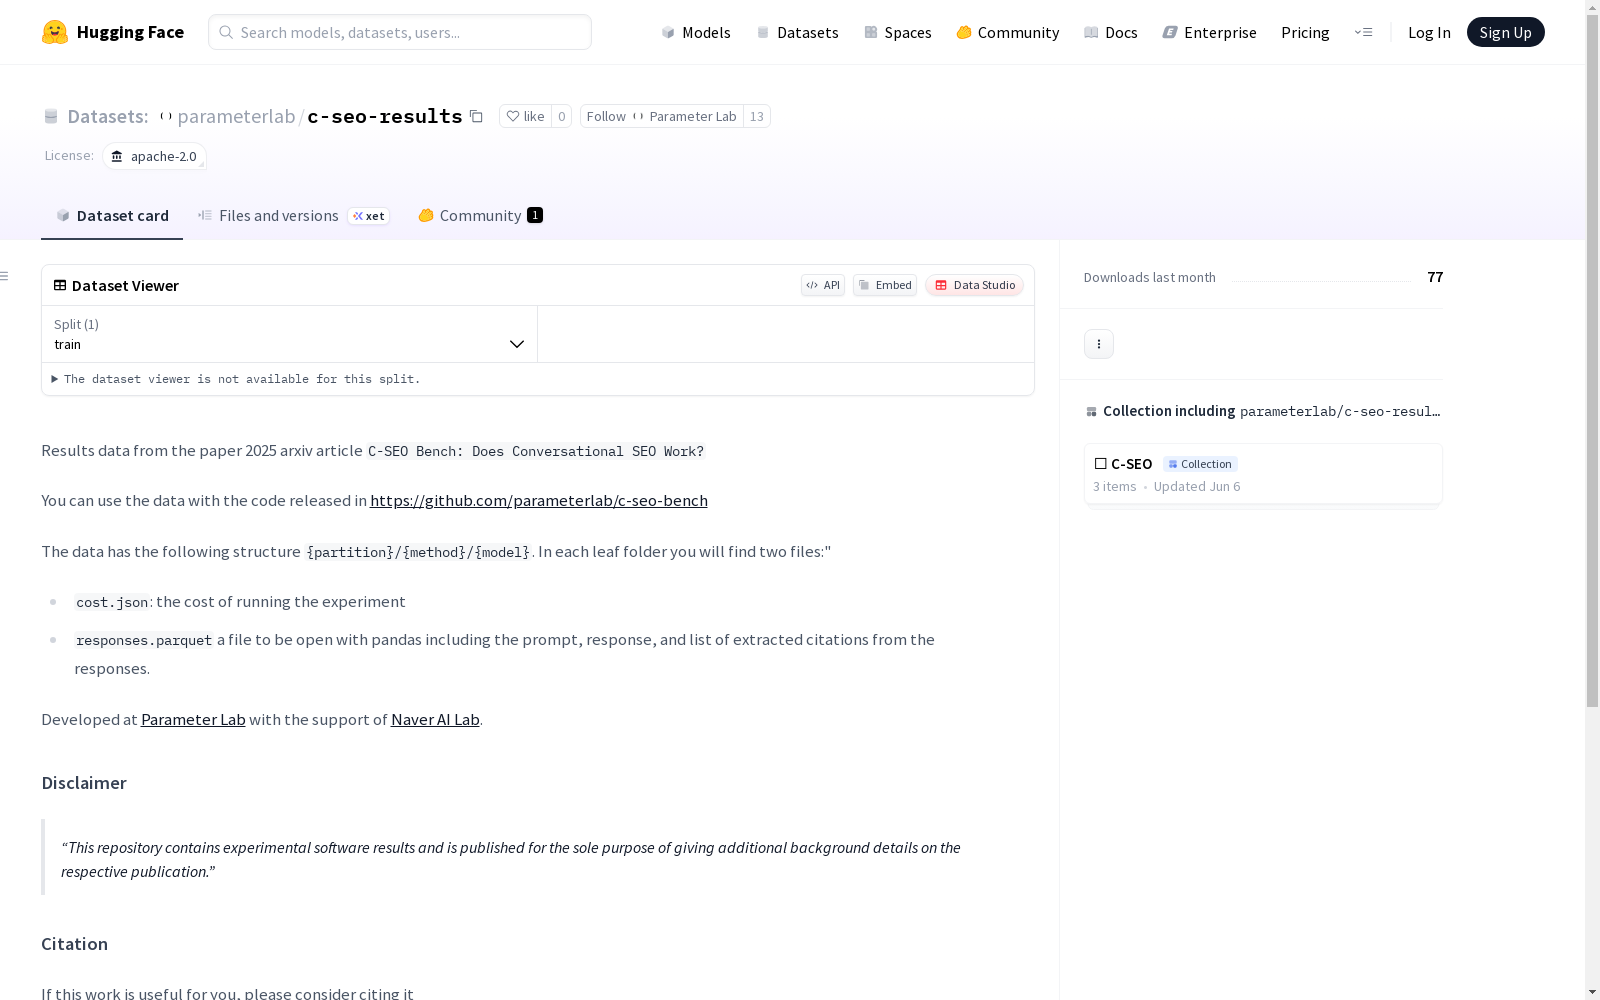
Task: Open Datasets in the top navigation
Action: click(797, 32)
